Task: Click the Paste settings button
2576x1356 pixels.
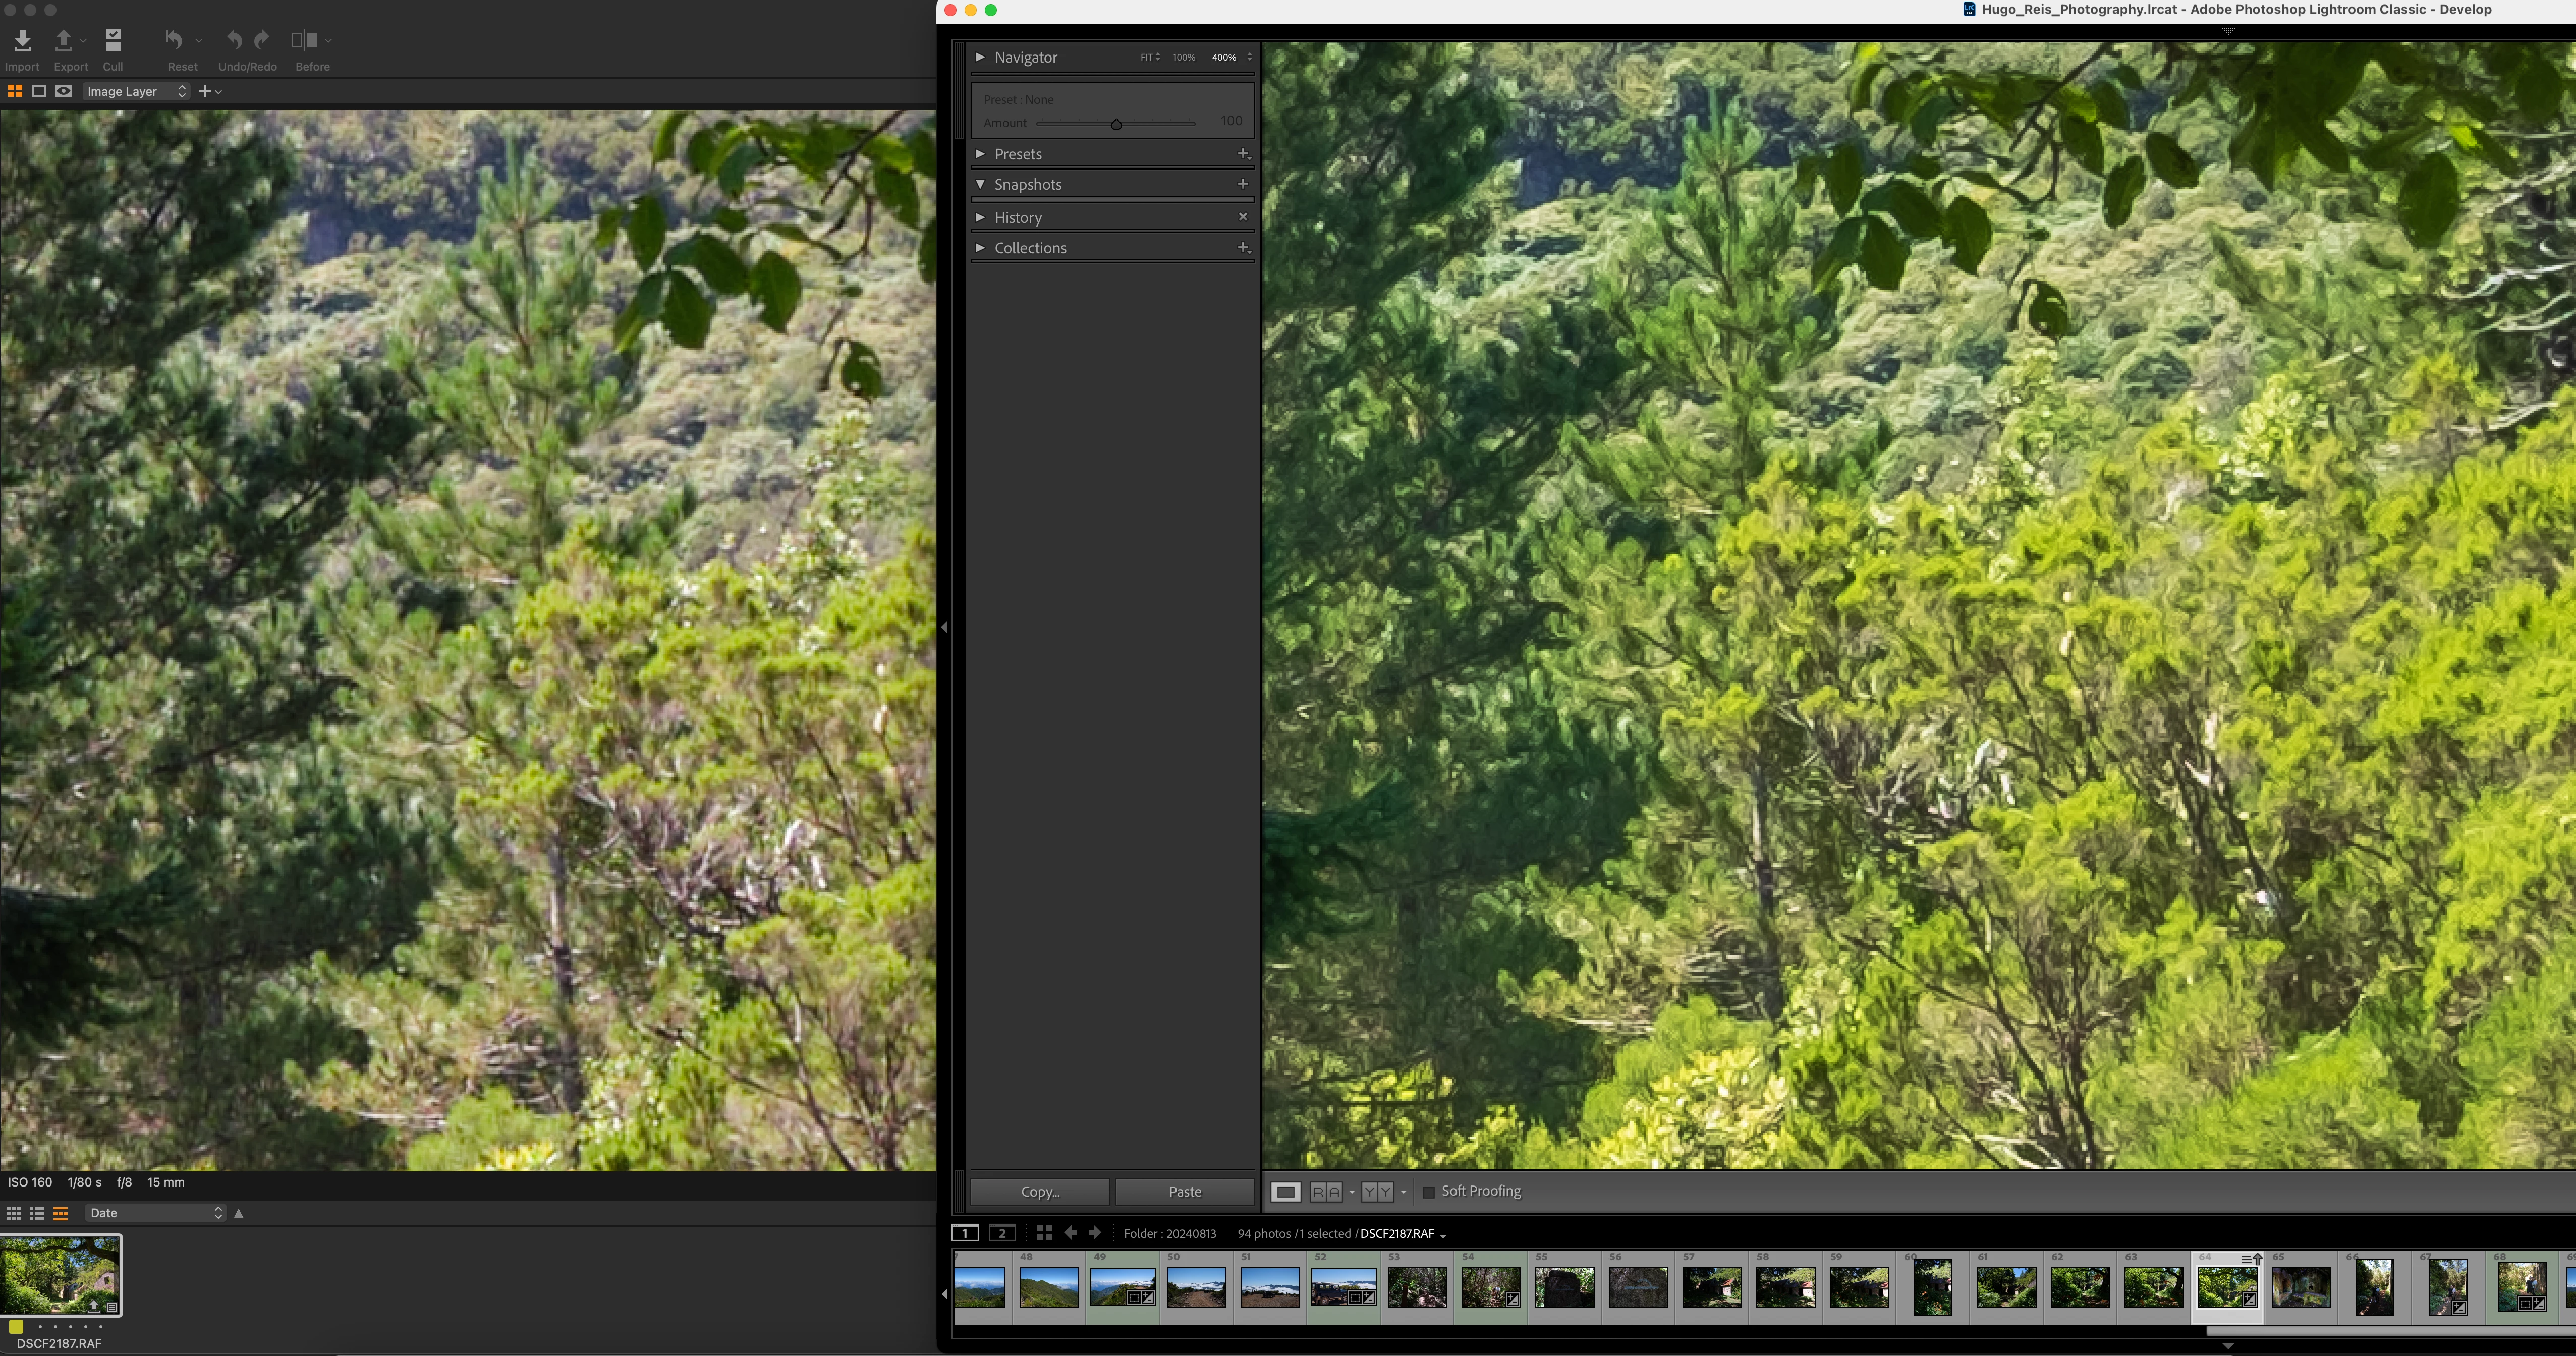Action: 1184,1191
